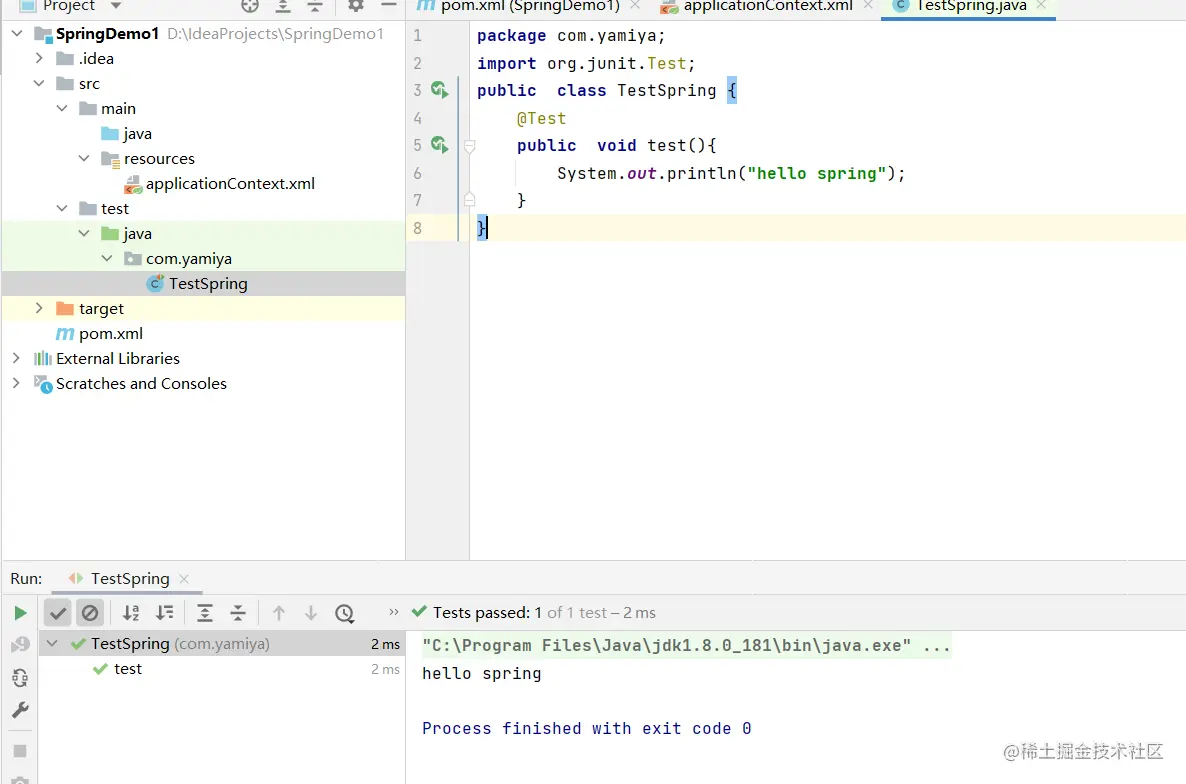Switch to applicationContext.xml editor tab
This screenshot has height=784, width=1186.
click(768, 6)
